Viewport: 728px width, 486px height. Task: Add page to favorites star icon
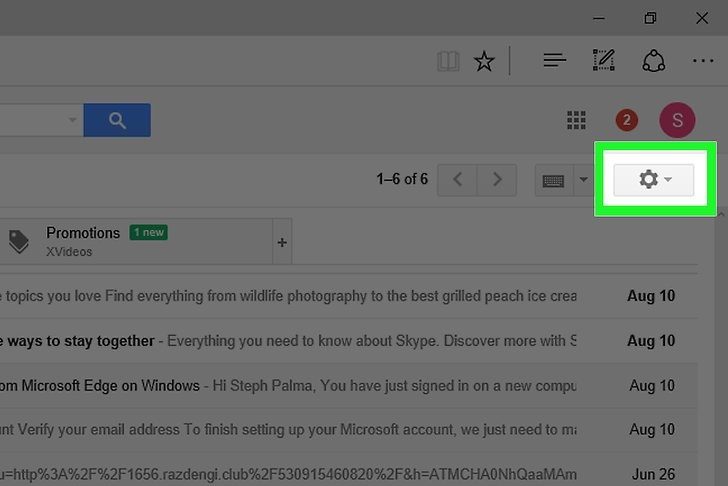click(x=484, y=62)
